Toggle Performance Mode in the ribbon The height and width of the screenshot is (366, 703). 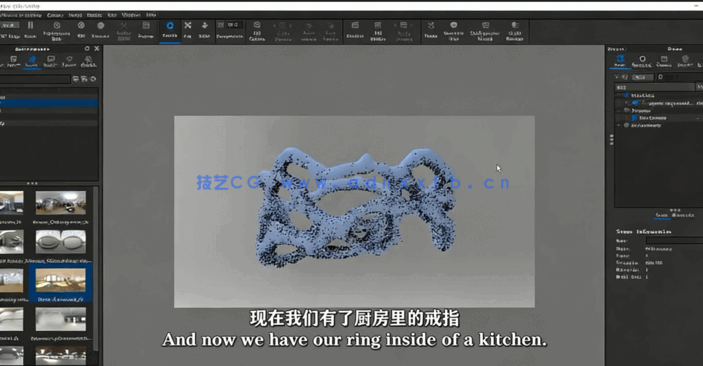(x=56, y=30)
